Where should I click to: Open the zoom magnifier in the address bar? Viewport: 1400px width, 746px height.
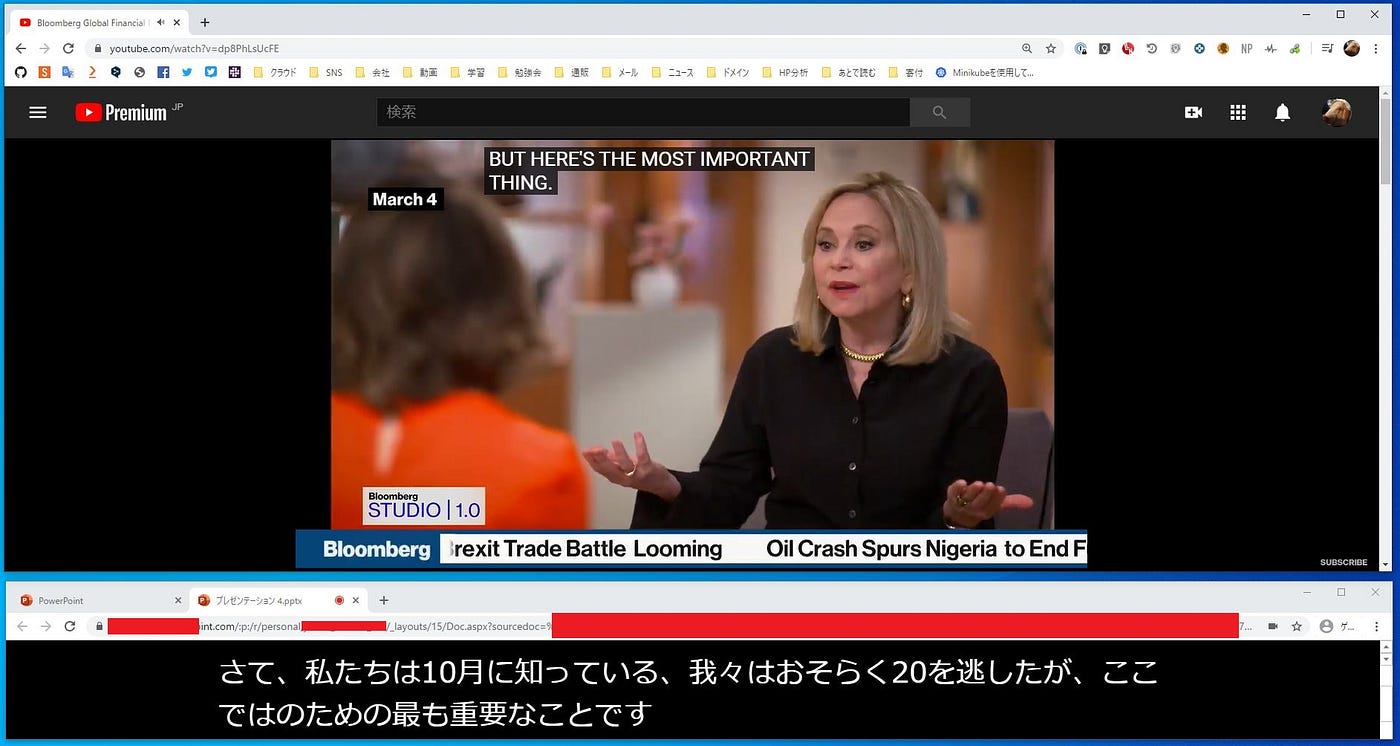pos(1027,48)
